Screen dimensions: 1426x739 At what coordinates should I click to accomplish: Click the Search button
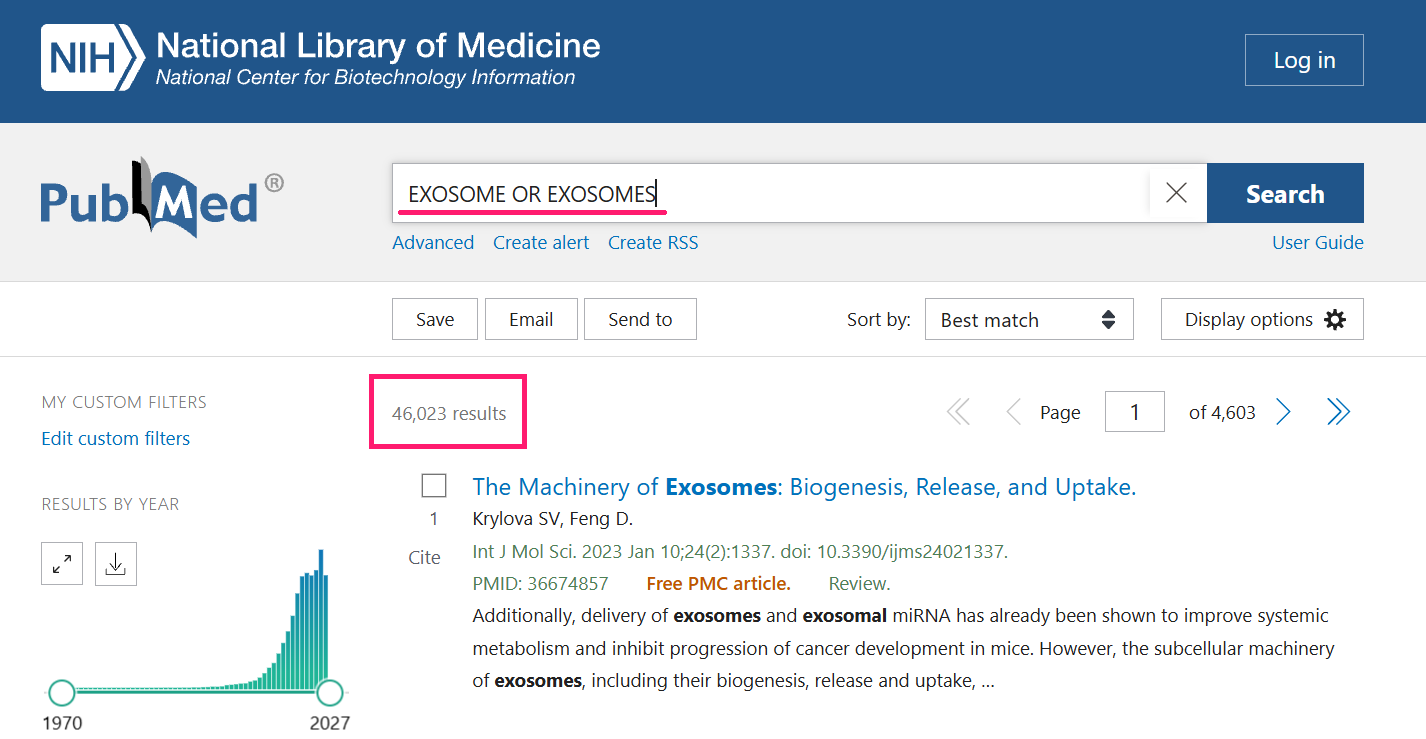(x=1285, y=193)
